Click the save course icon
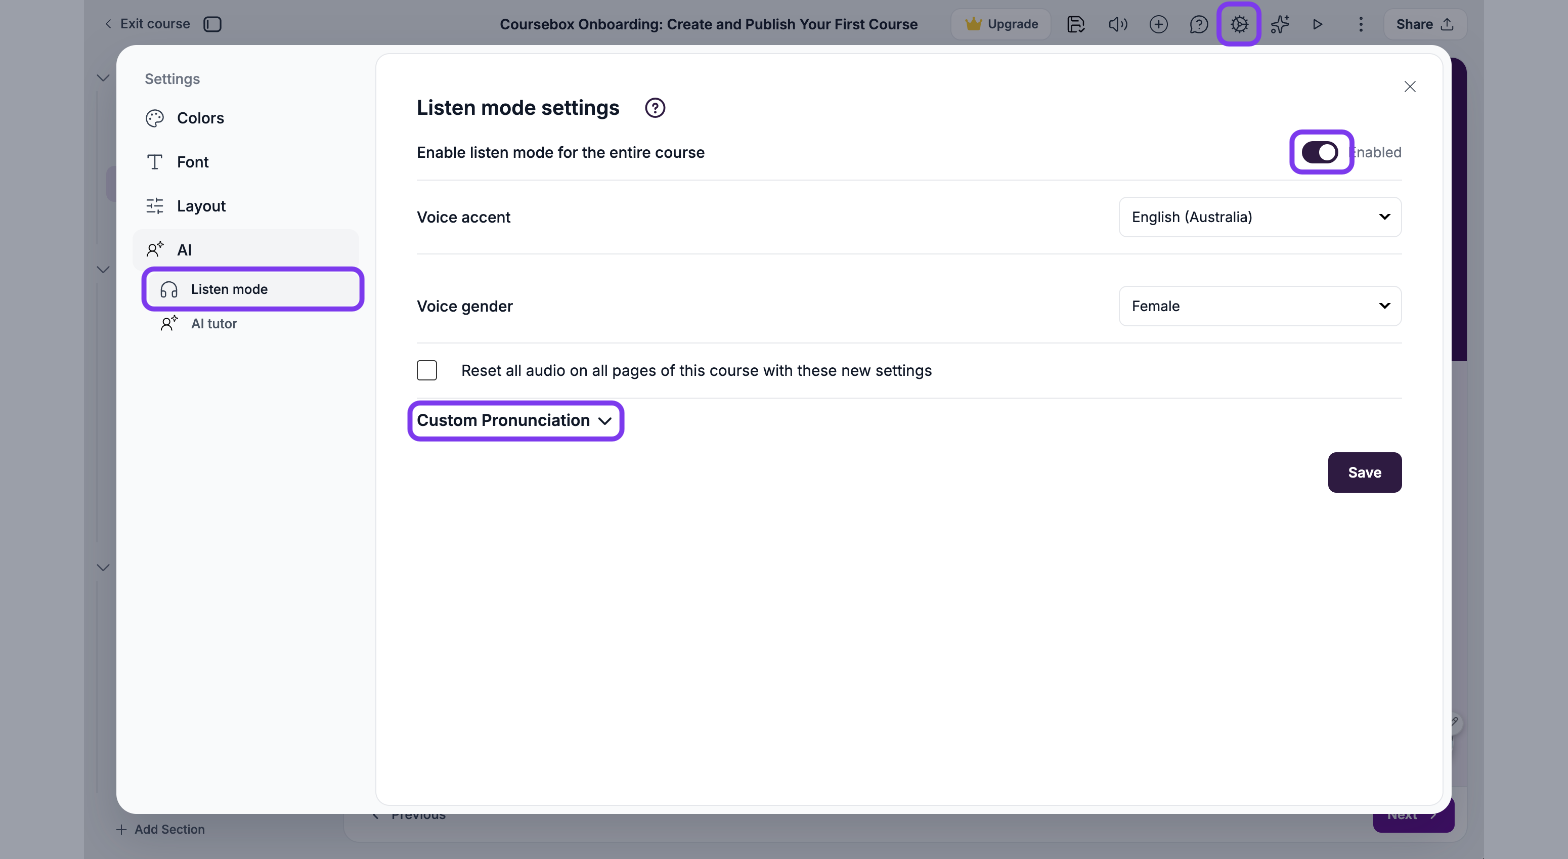 tap(1076, 24)
